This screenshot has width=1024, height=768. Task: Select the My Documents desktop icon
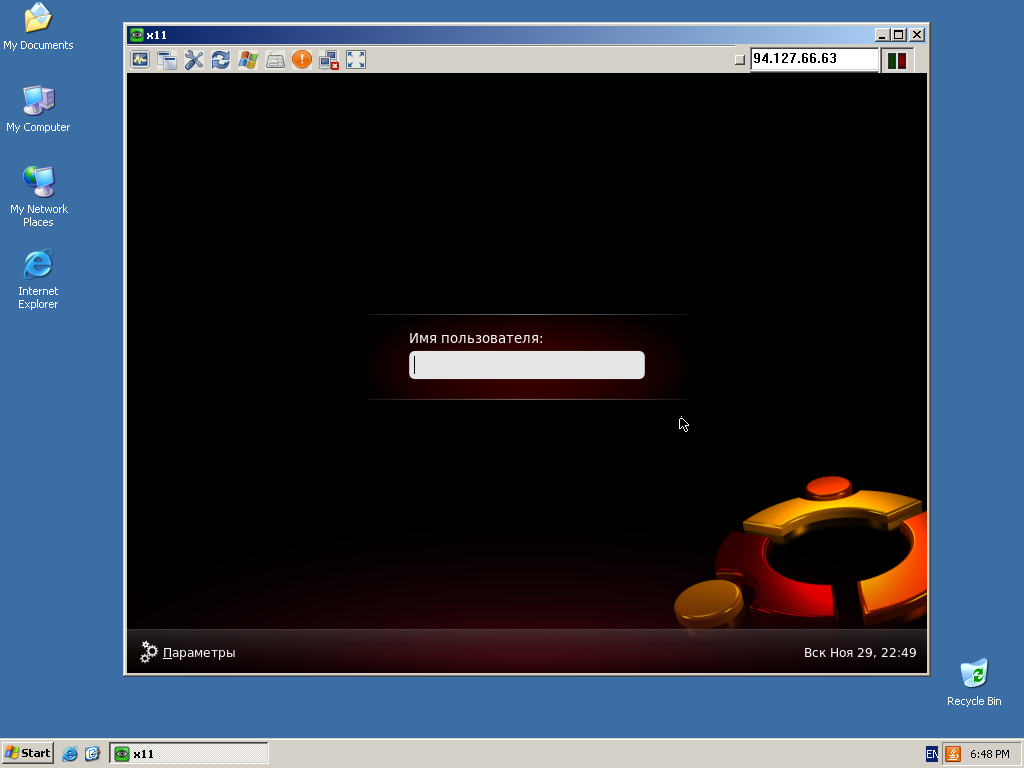(38, 27)
